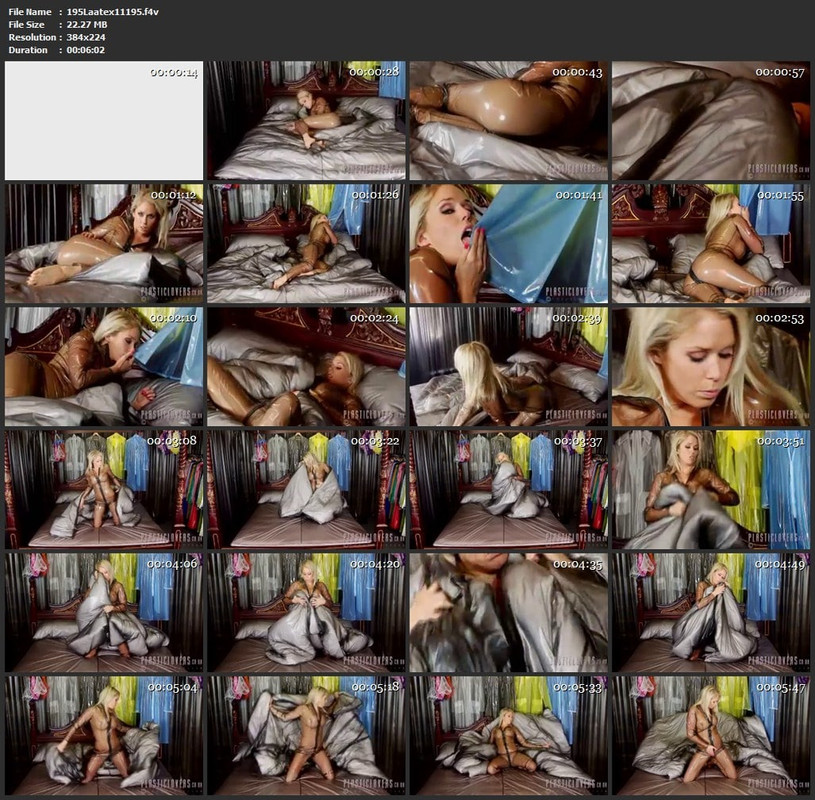Click the thumbnail stamped 00:01:55
This screenshot has width=815, height=800.
point(711,243)
